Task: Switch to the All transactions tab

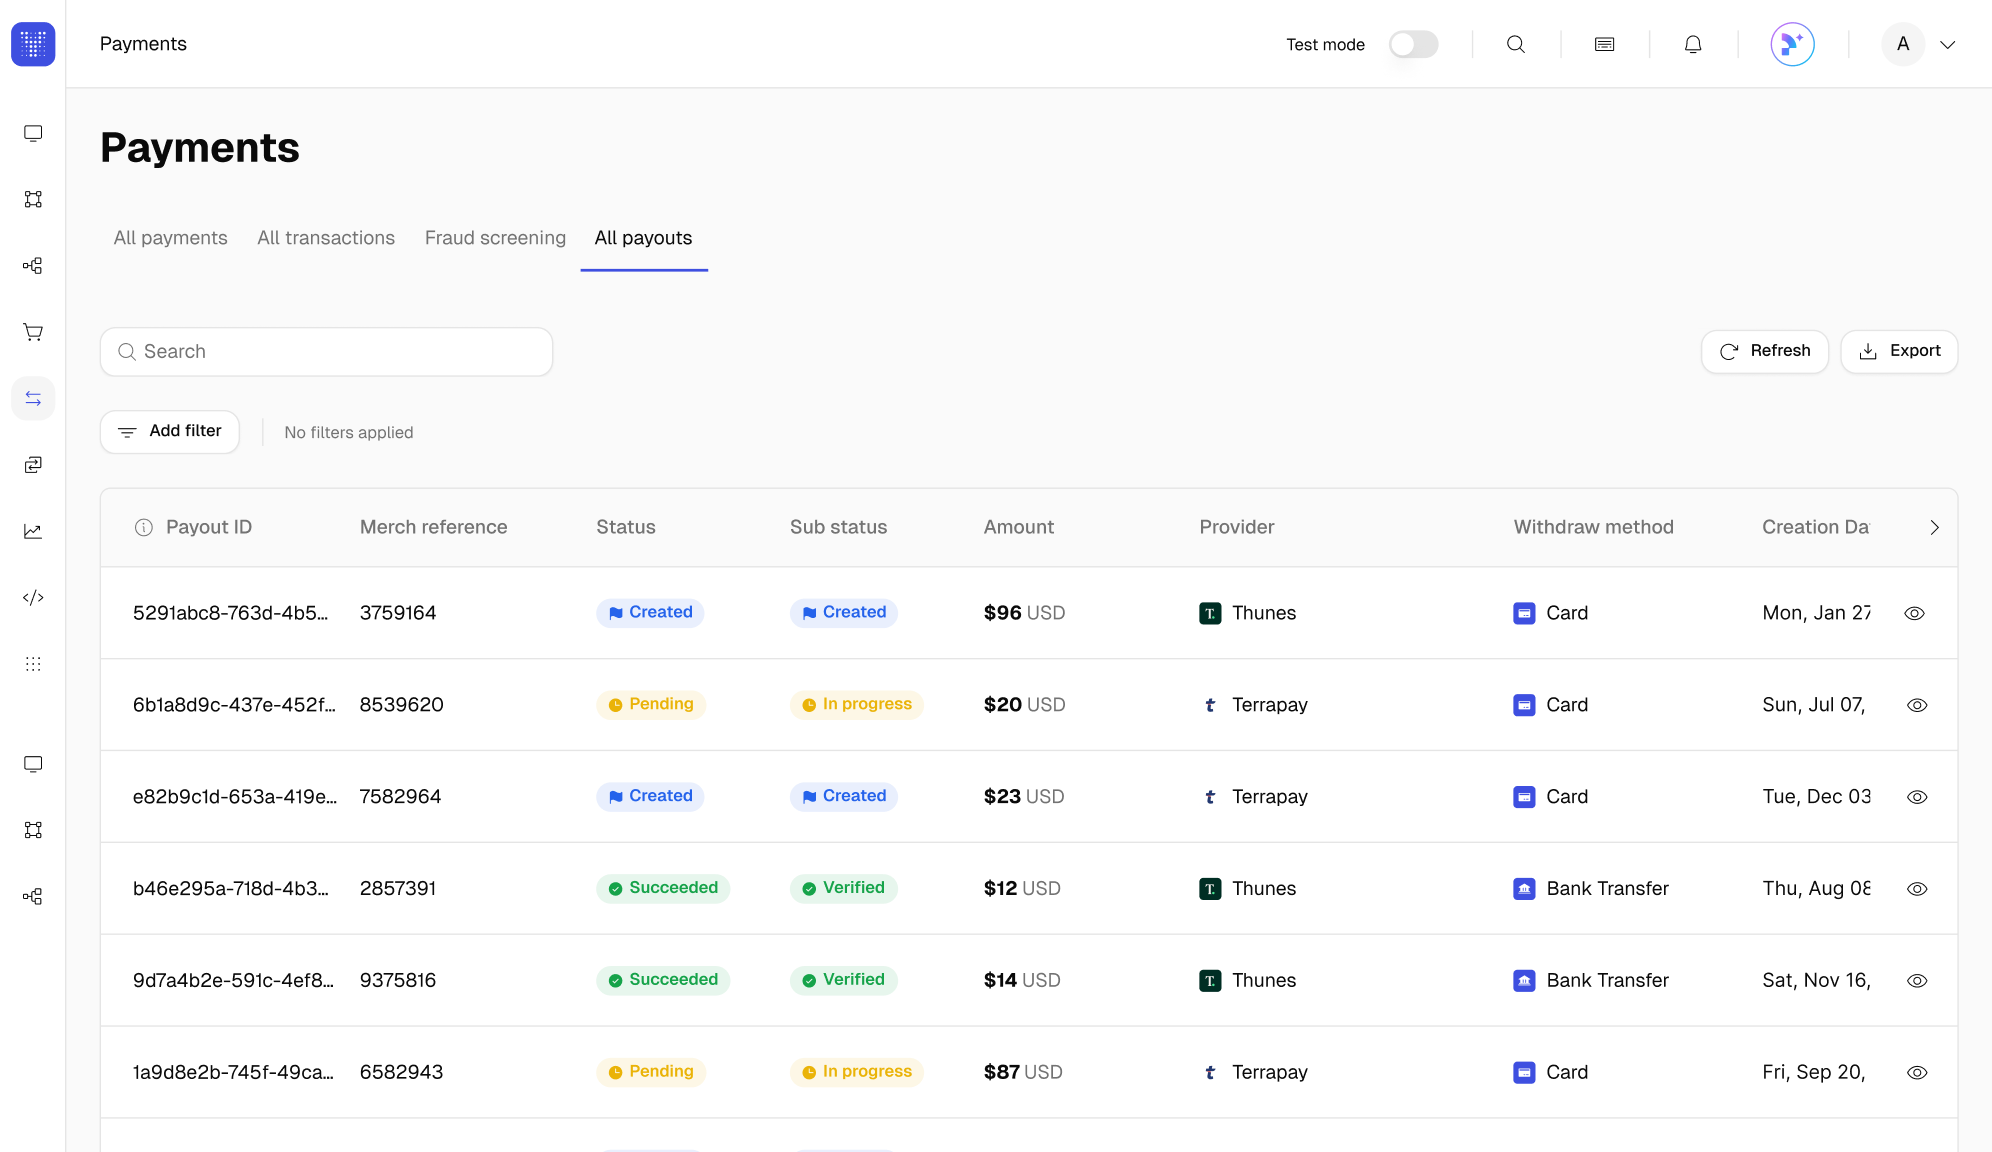Action: coord(326,238)
